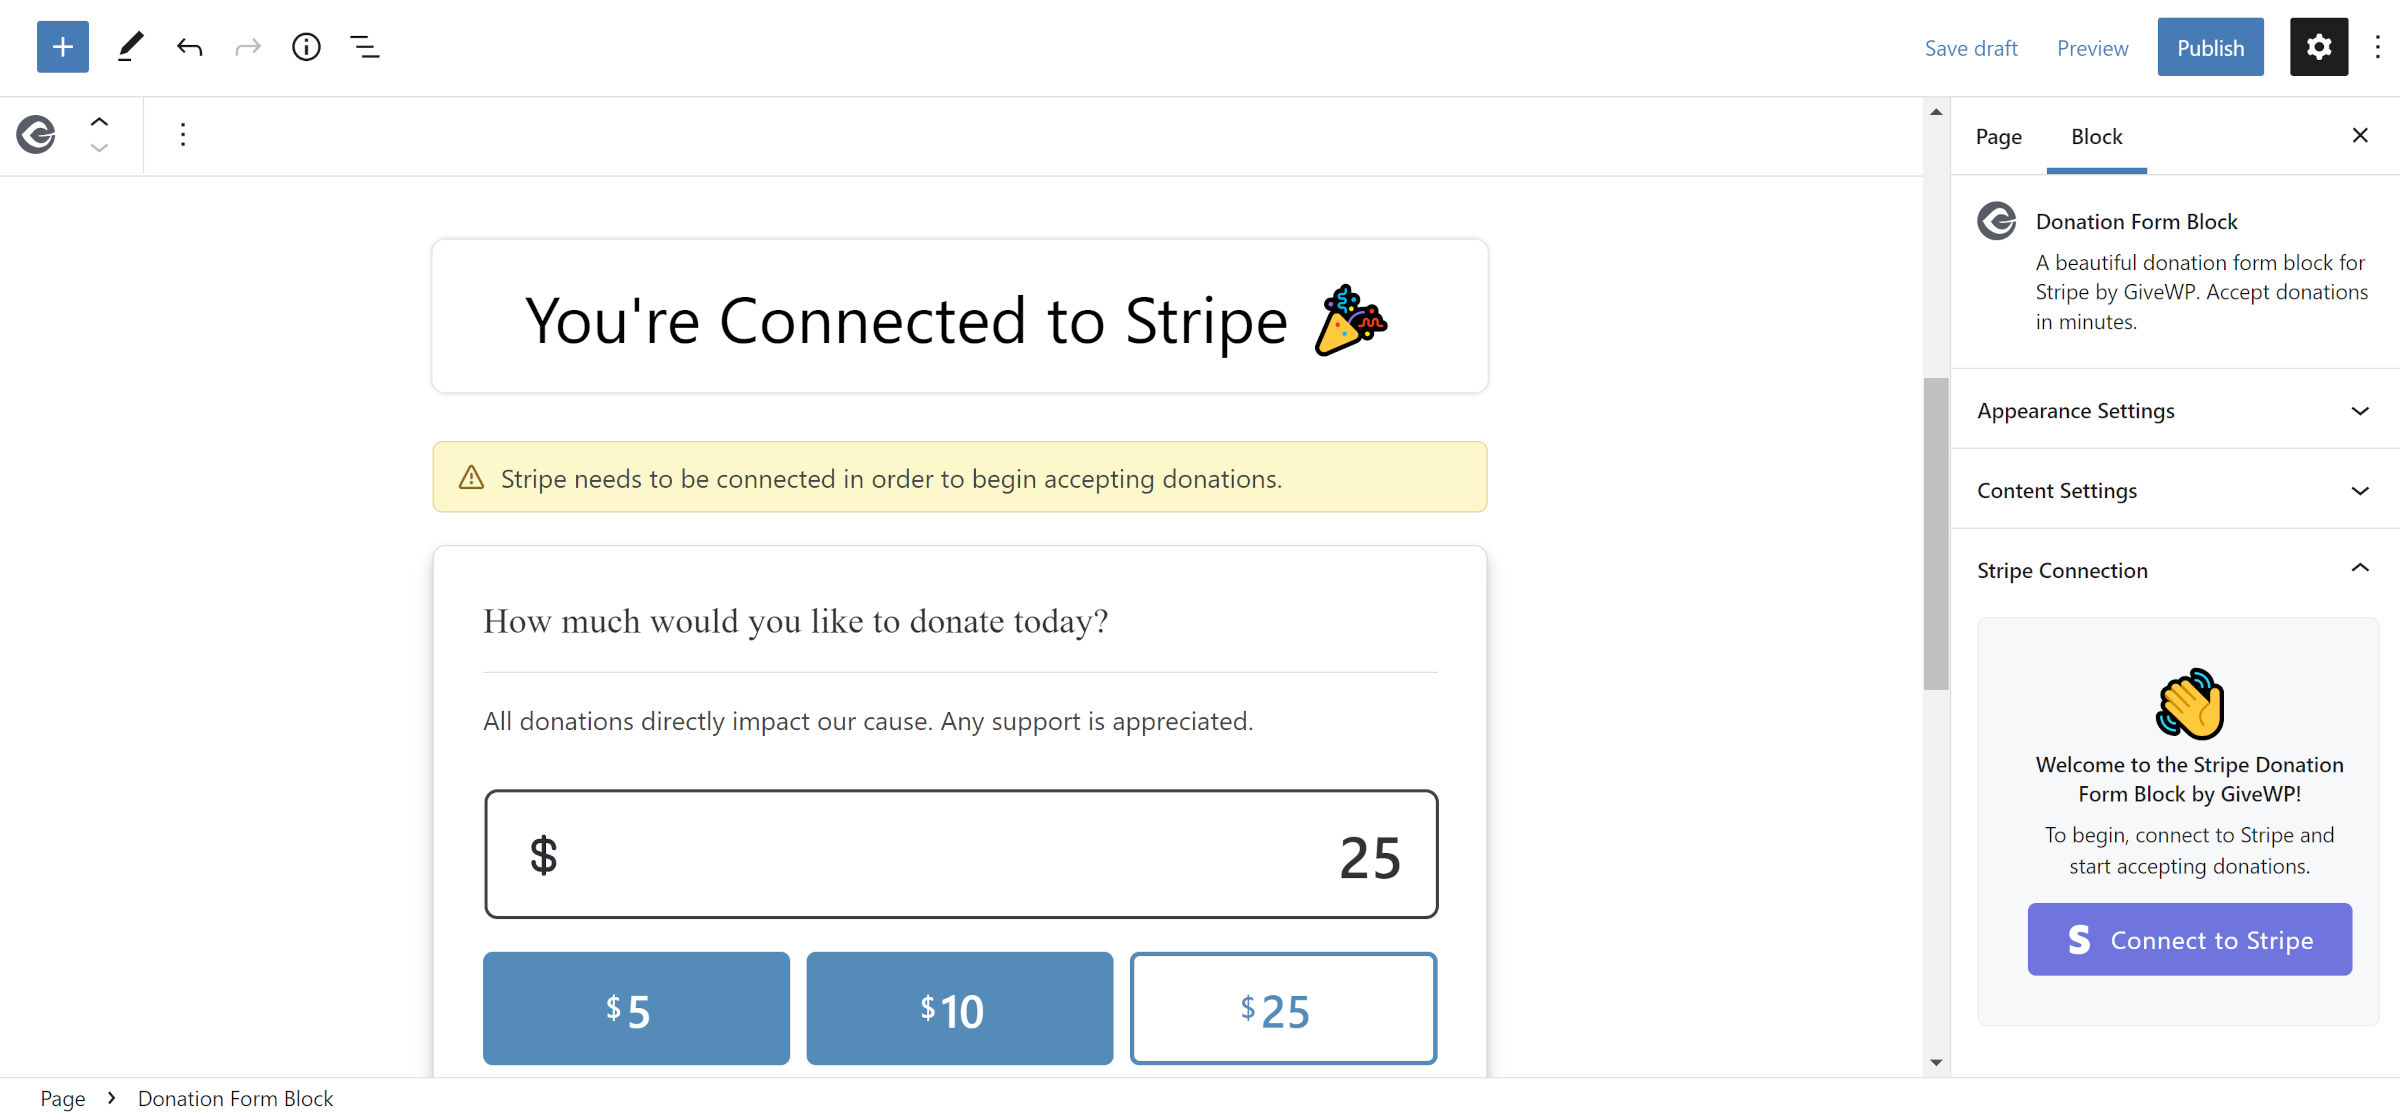Save the page as a draft

click(x=1971, y=47)
